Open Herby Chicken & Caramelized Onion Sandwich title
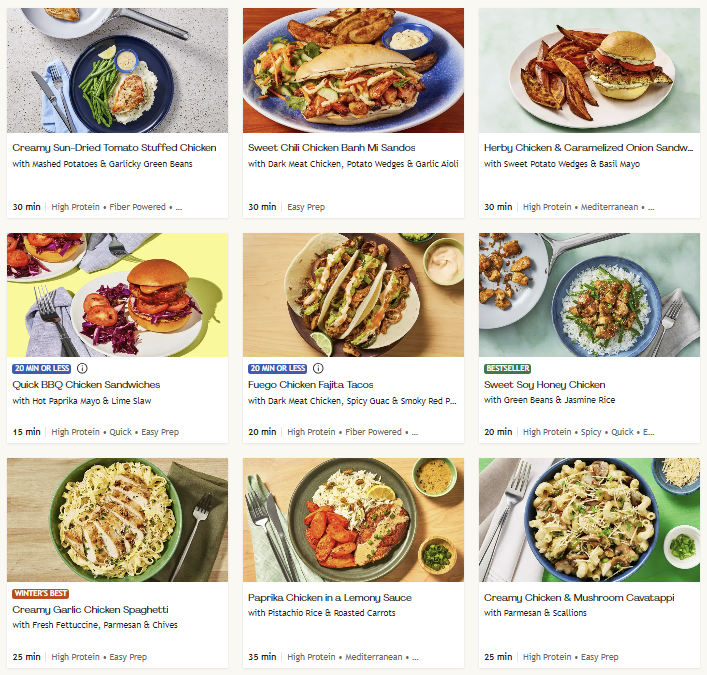The width and height of the screenshot is (707, 675). [x=588, y=148]
